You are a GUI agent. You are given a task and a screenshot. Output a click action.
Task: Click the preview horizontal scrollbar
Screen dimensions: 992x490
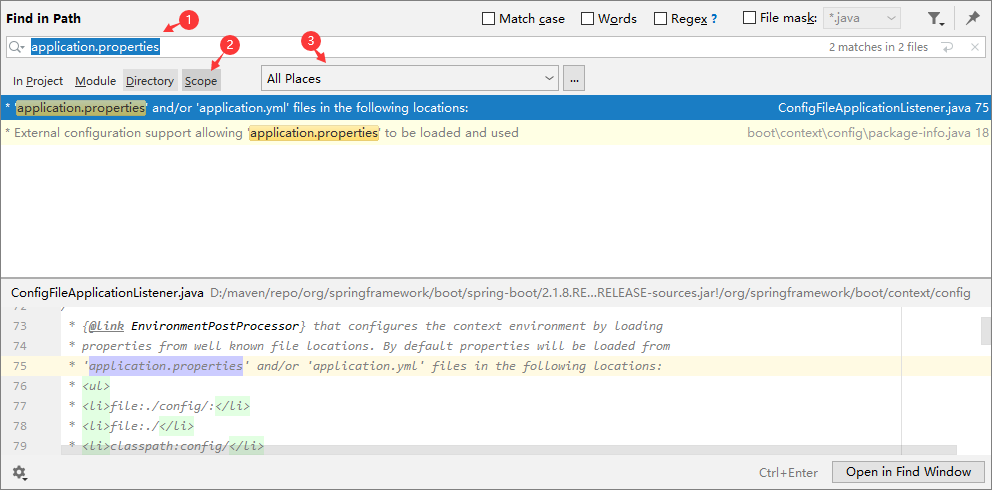[x=509, y=450]
